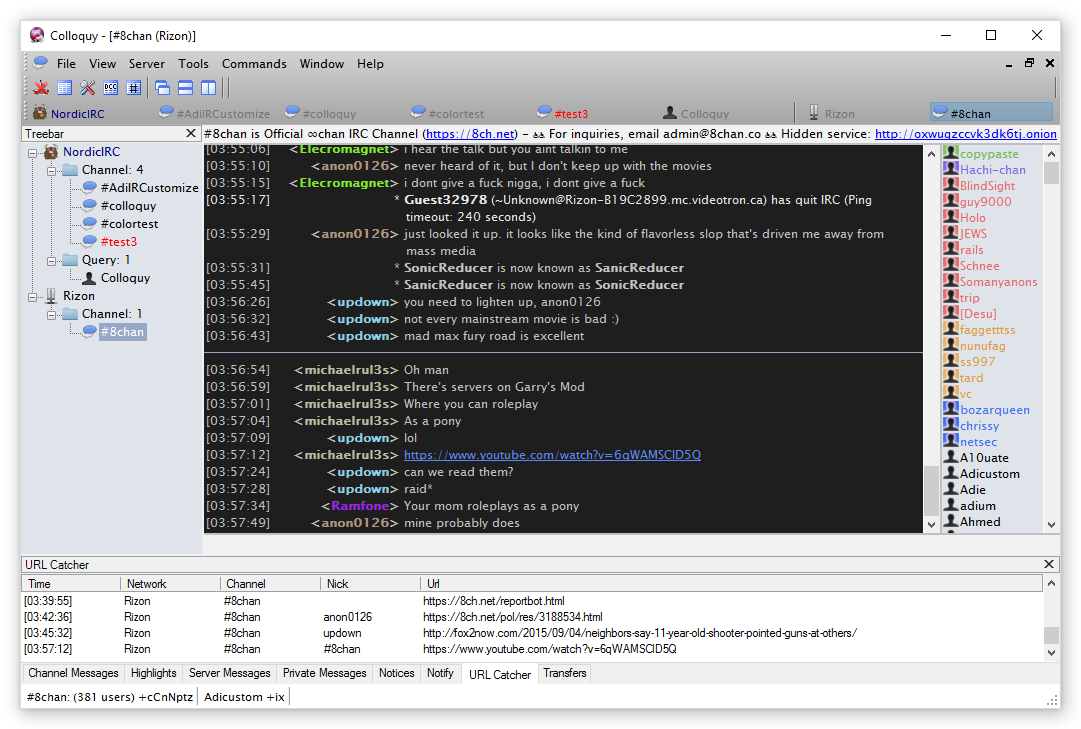Select #8chan in the treebar
Viewport: 1081px width, 729px height.
coord(122,332)
